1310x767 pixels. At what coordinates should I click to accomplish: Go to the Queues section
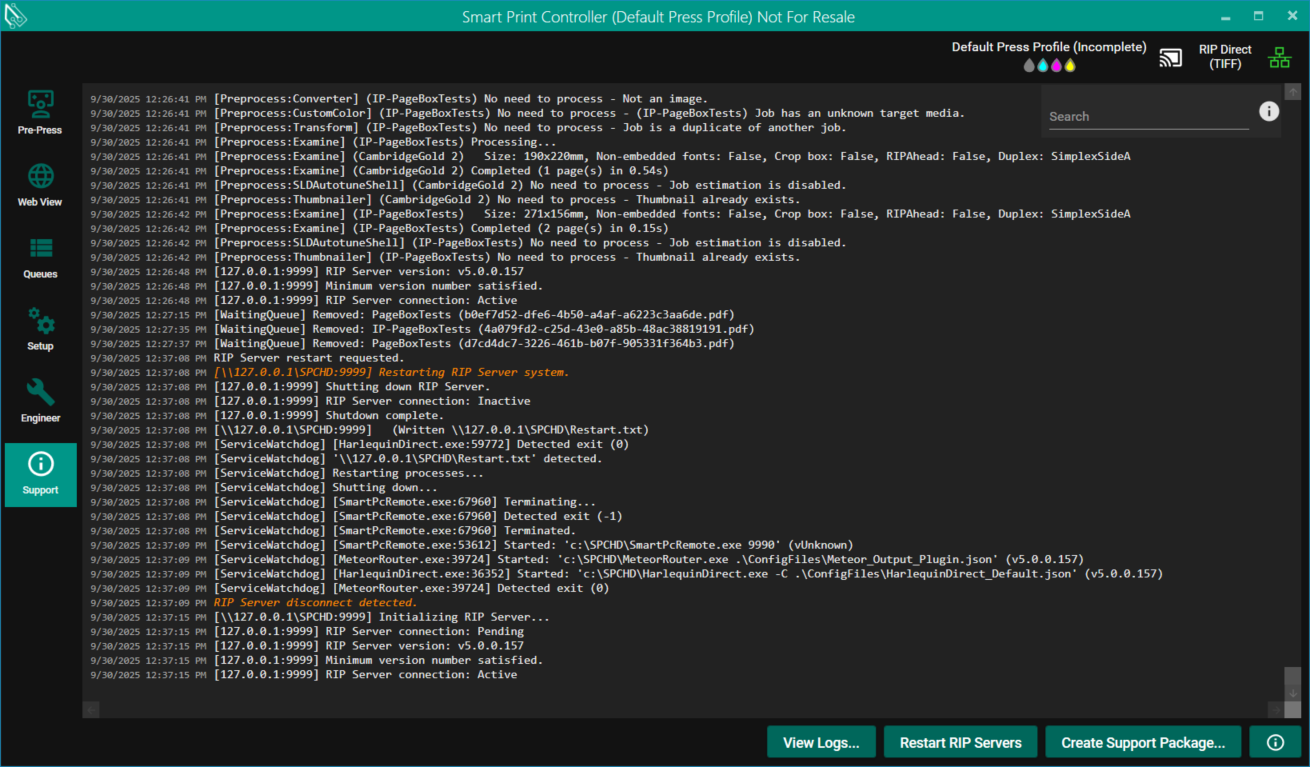(x=40, y=257)
